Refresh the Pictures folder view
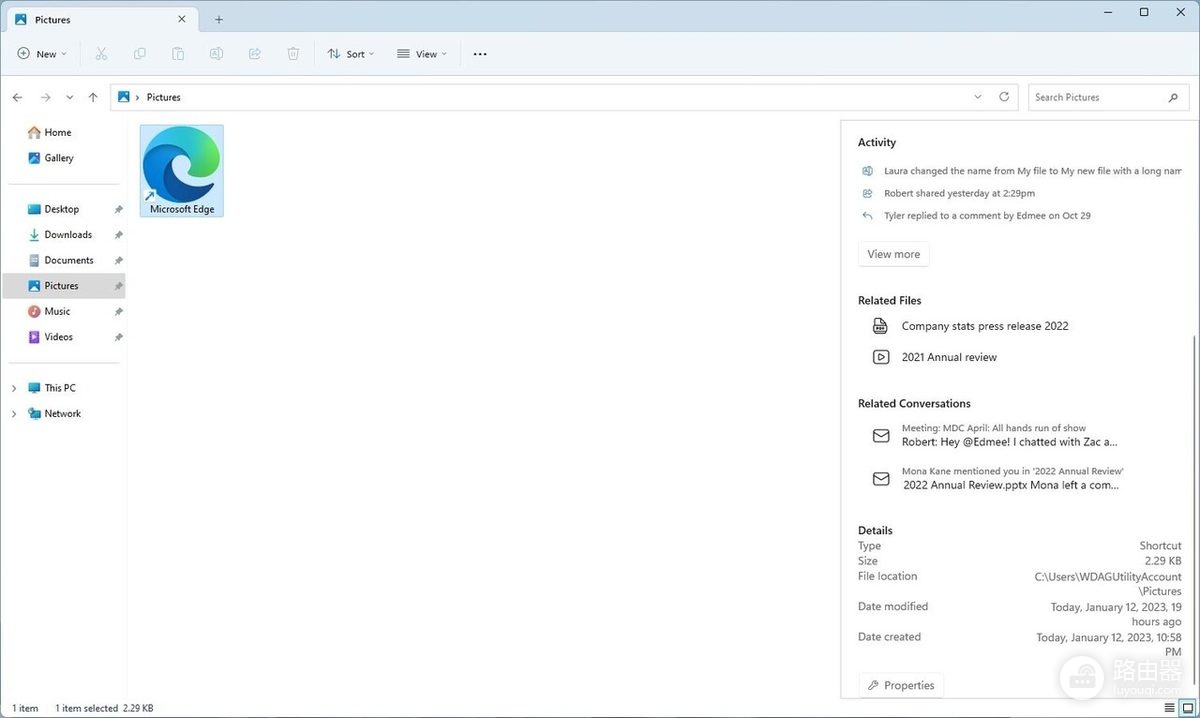 [x=1004, y=97]
